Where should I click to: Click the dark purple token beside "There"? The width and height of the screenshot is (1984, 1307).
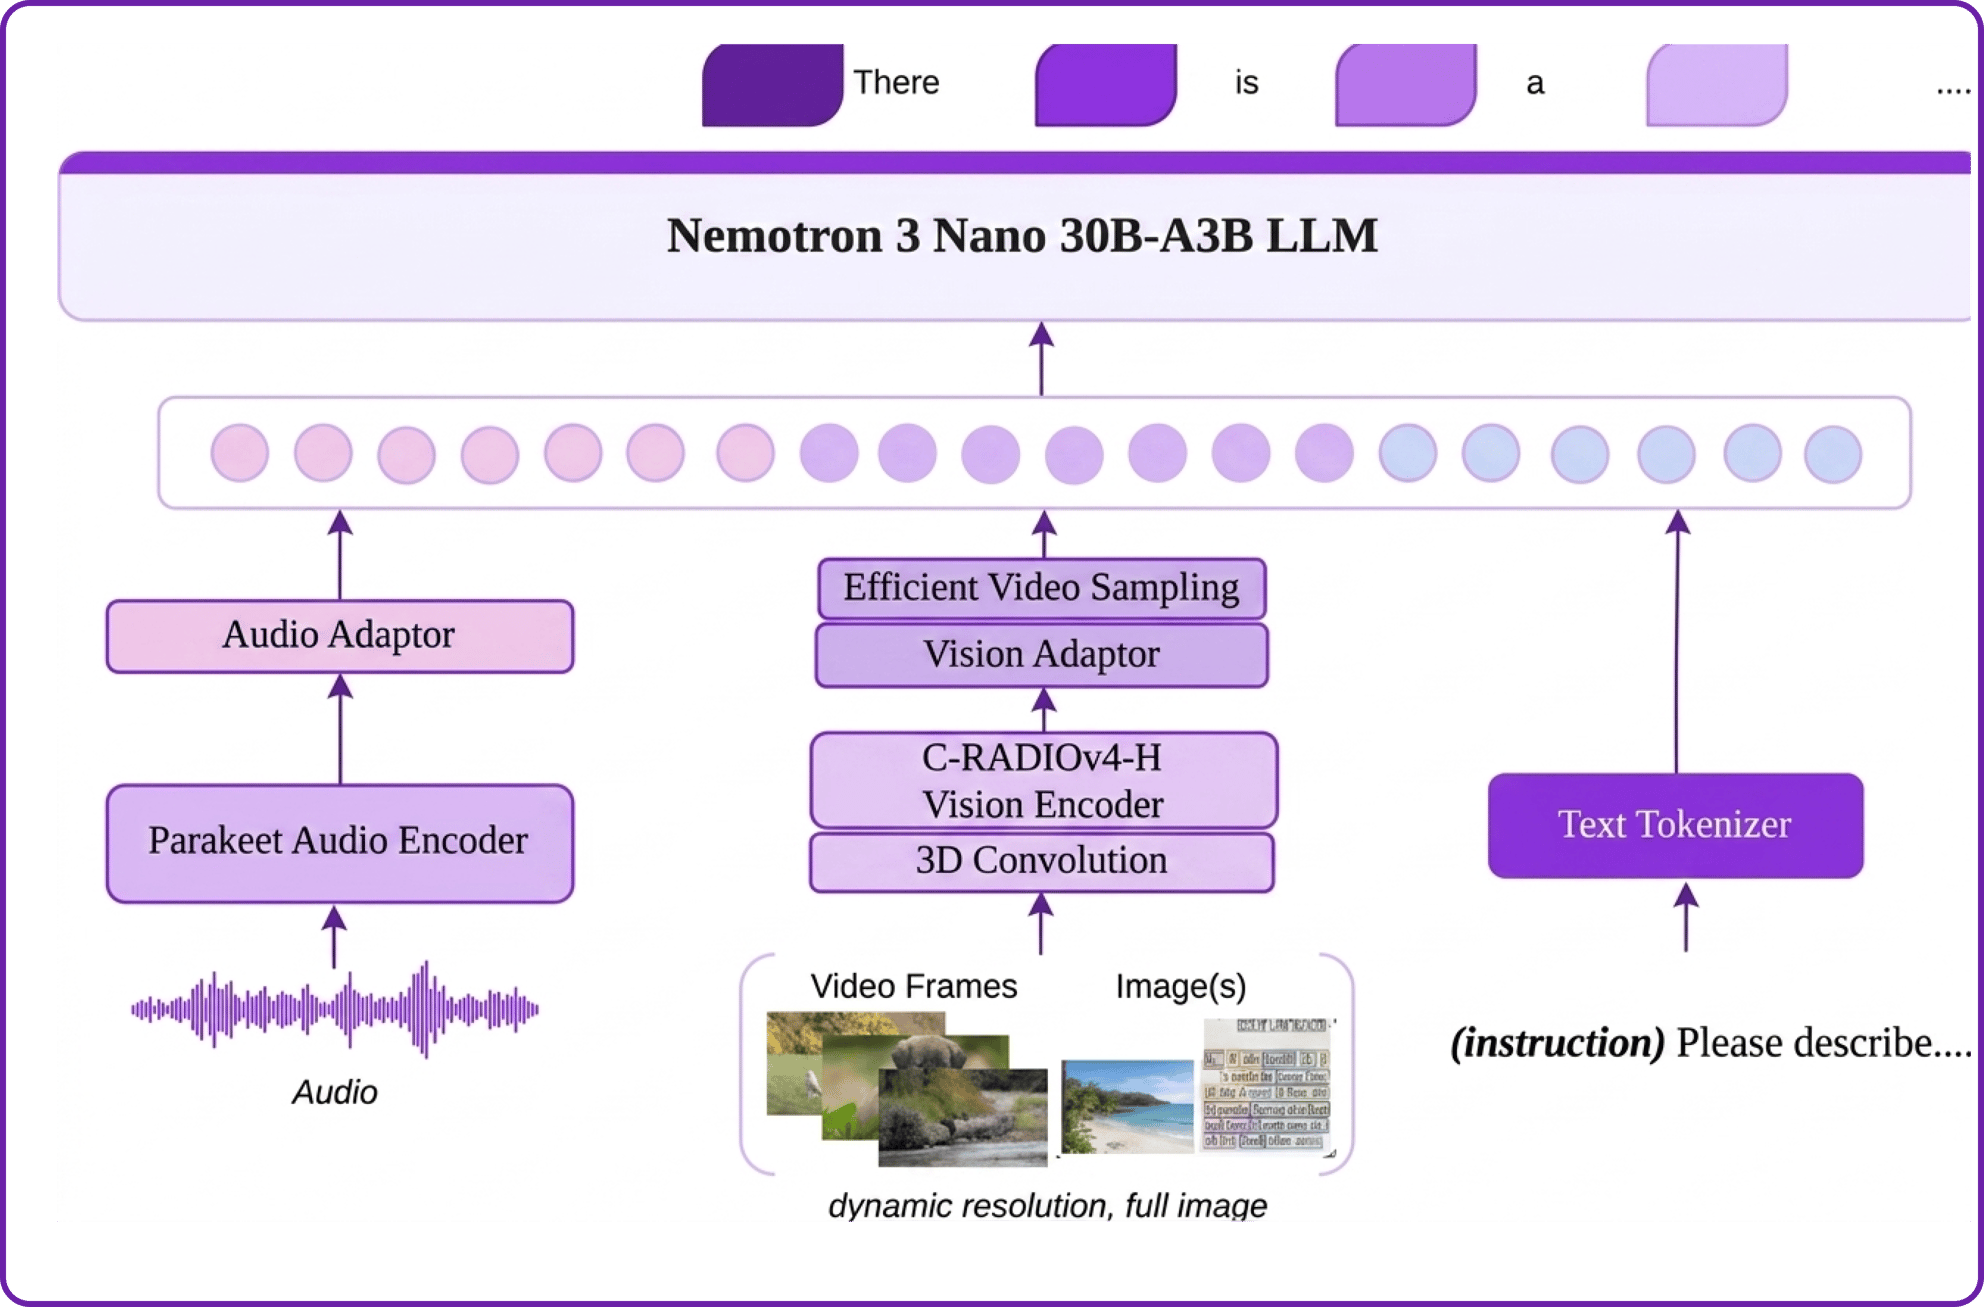click(x=772, y=85)
